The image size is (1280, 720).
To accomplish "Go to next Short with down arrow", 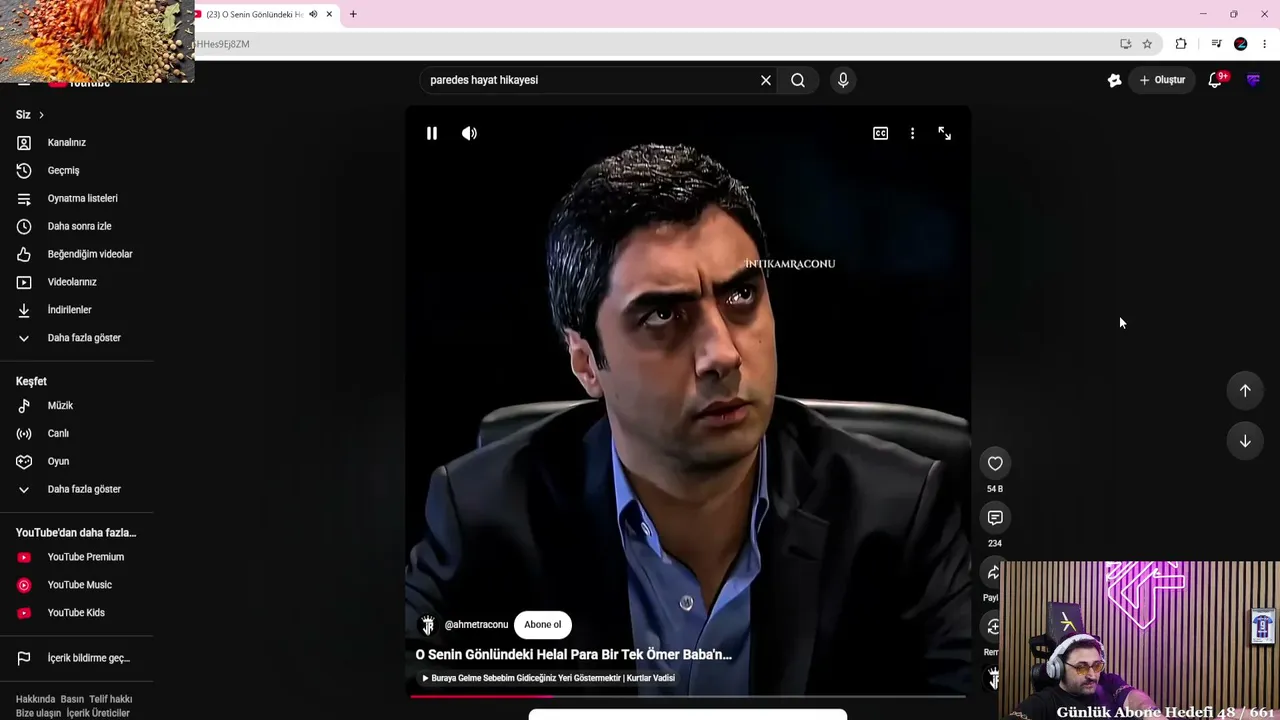I will pos(1245,441).
